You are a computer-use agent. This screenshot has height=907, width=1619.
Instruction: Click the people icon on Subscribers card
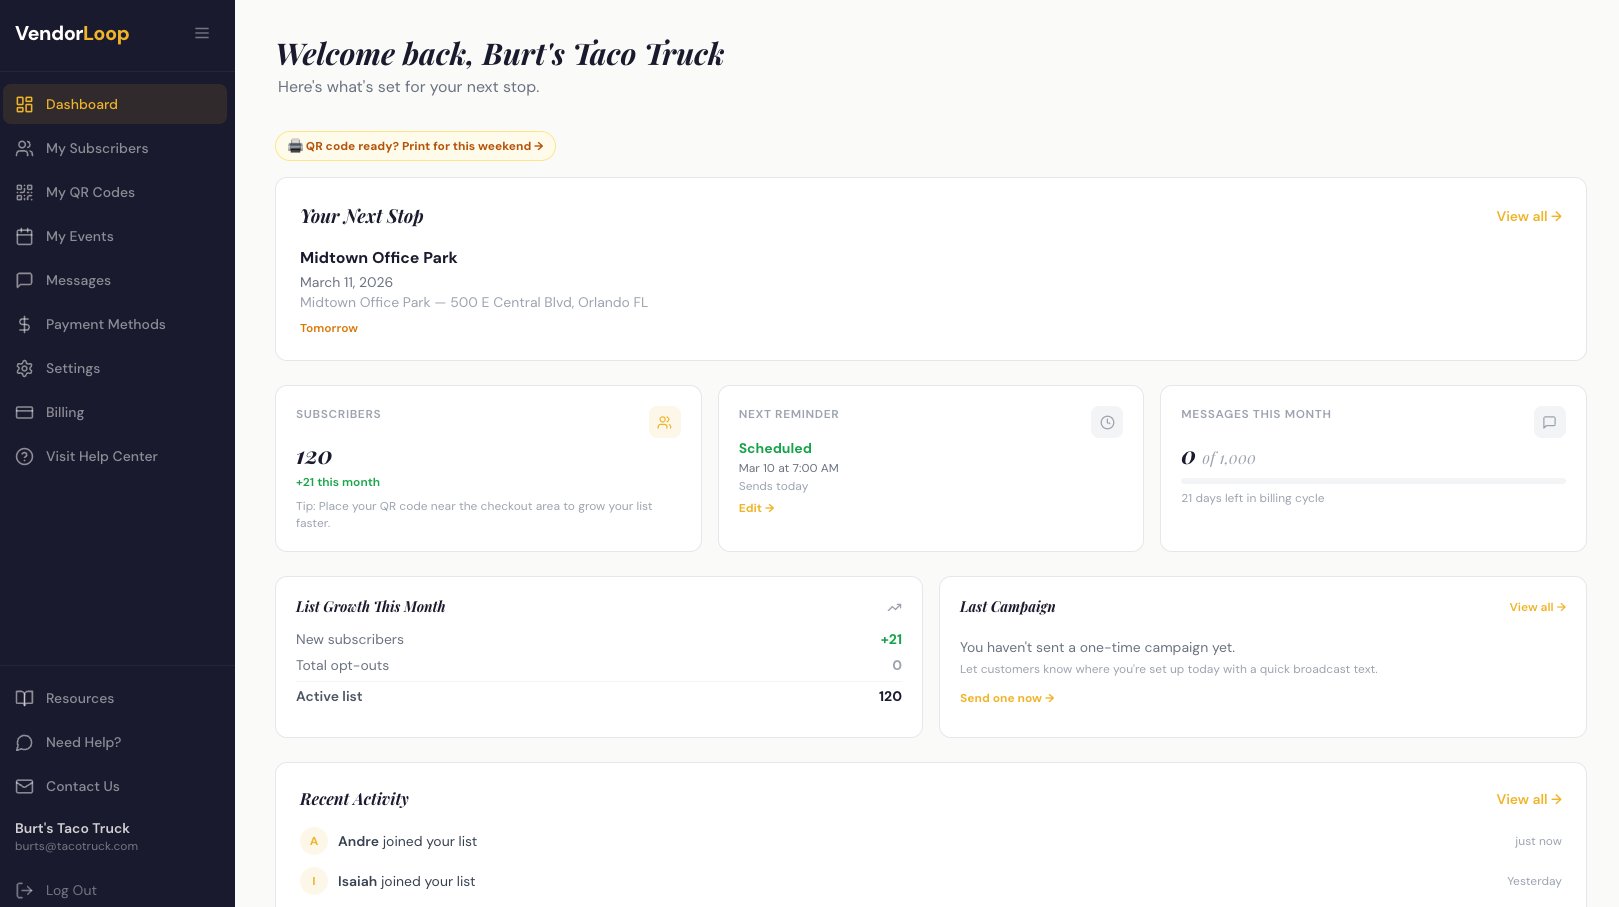point(665,422)
